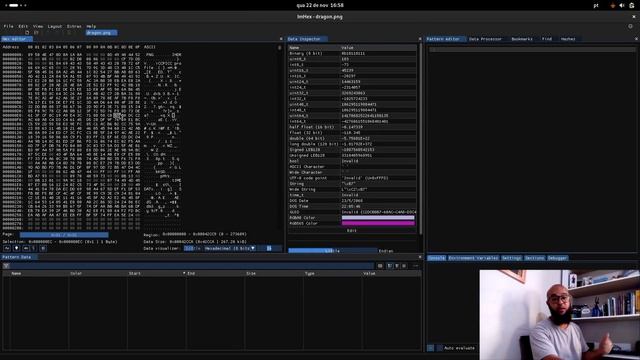Click the Pattern Data filter icon
This screenshot has height=360, width=640.
click(6, 266)
